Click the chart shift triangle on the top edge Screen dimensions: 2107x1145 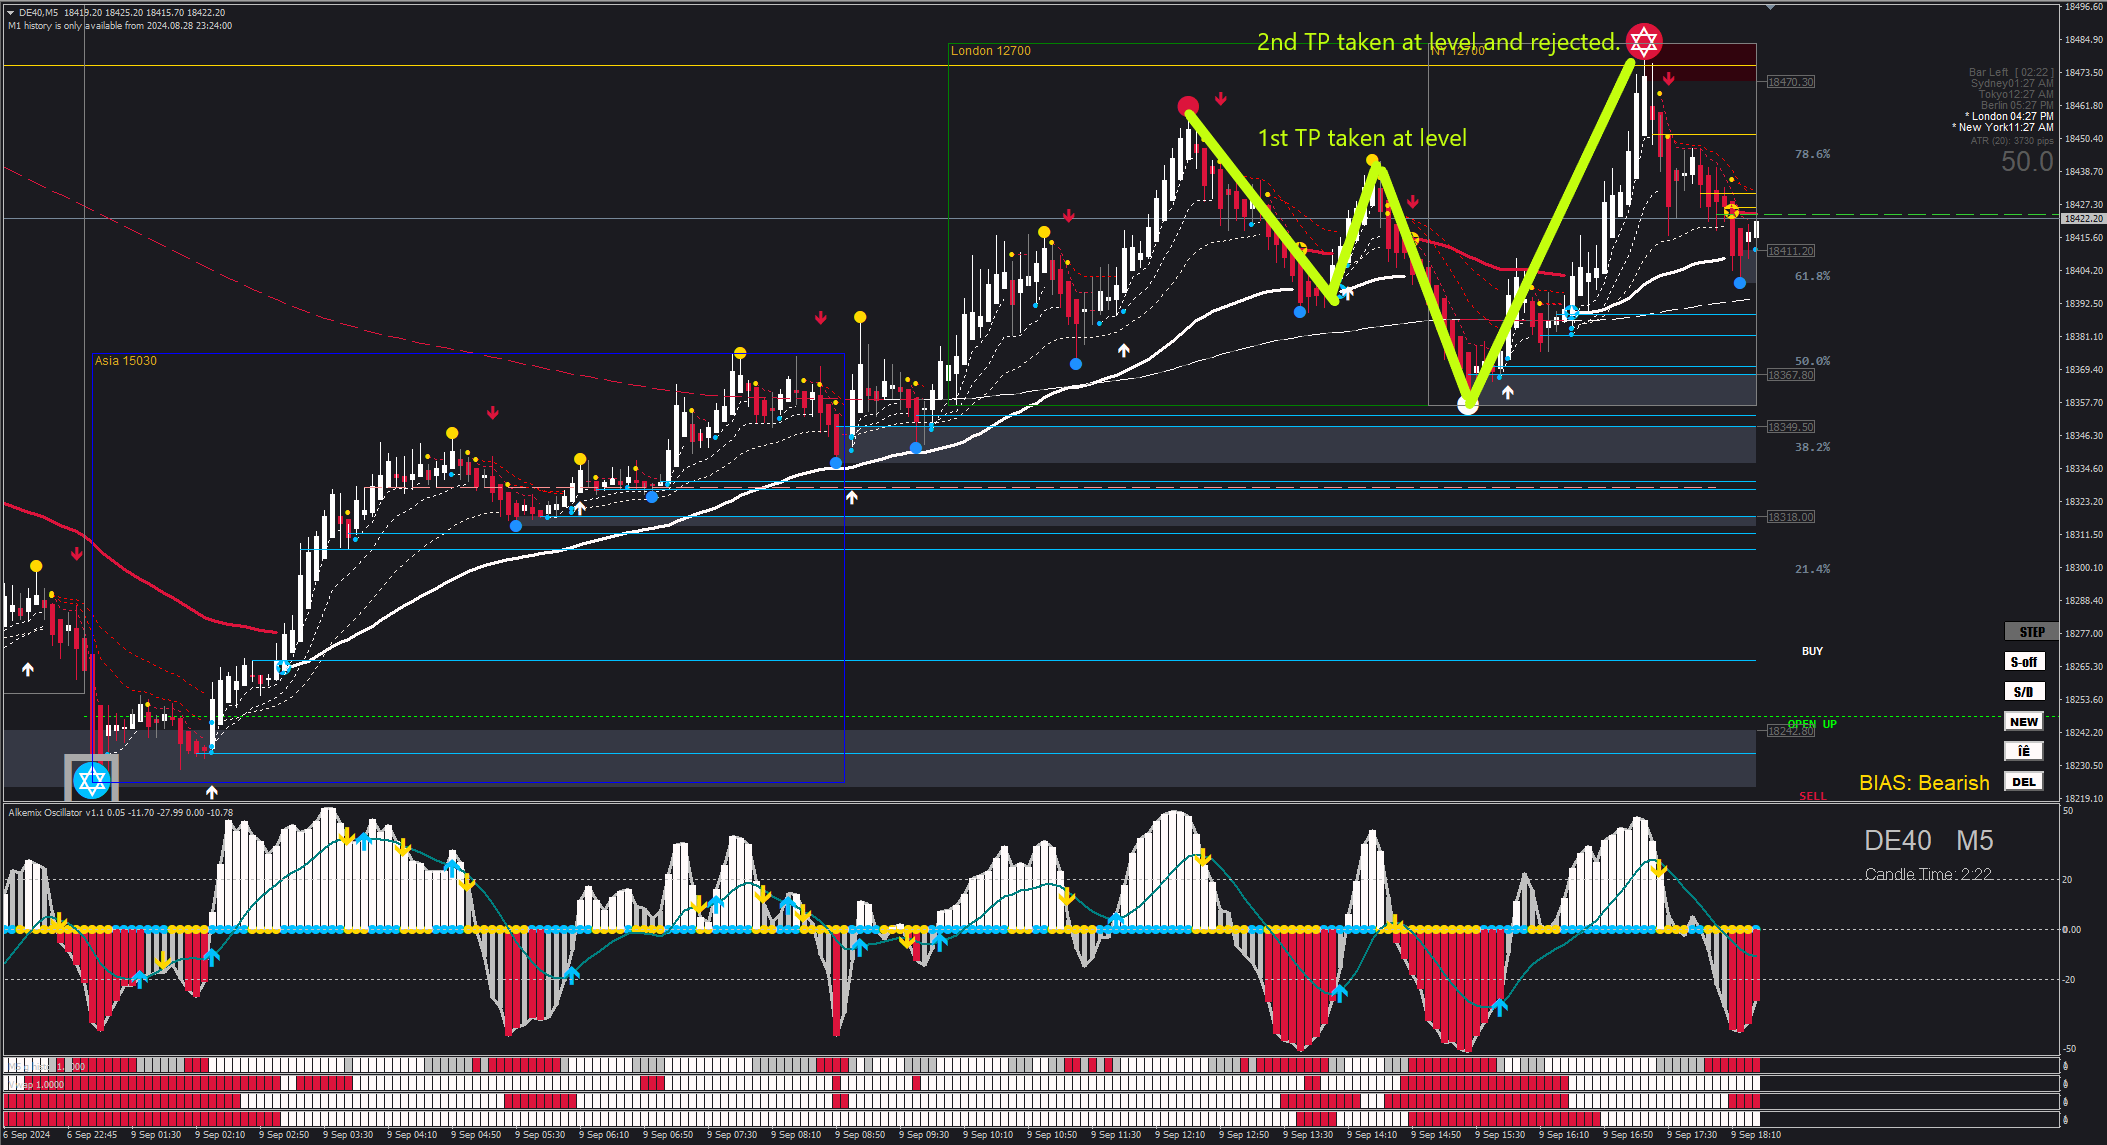(x=1770, y=7)
